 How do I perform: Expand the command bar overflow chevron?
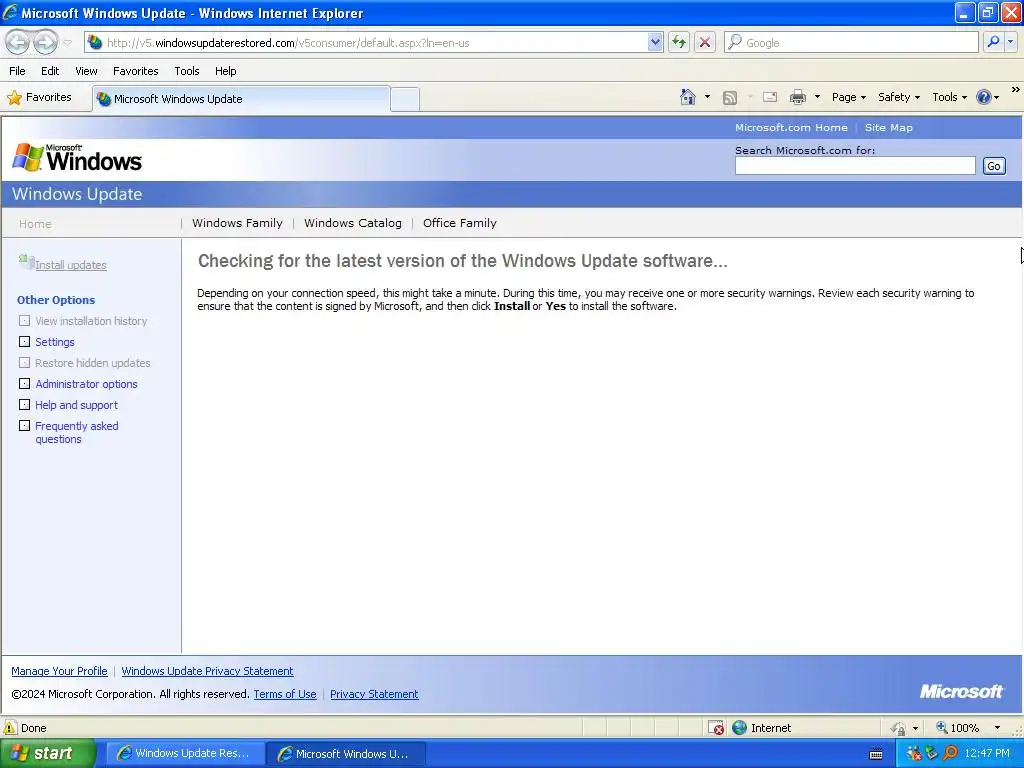pos(1016,89)
